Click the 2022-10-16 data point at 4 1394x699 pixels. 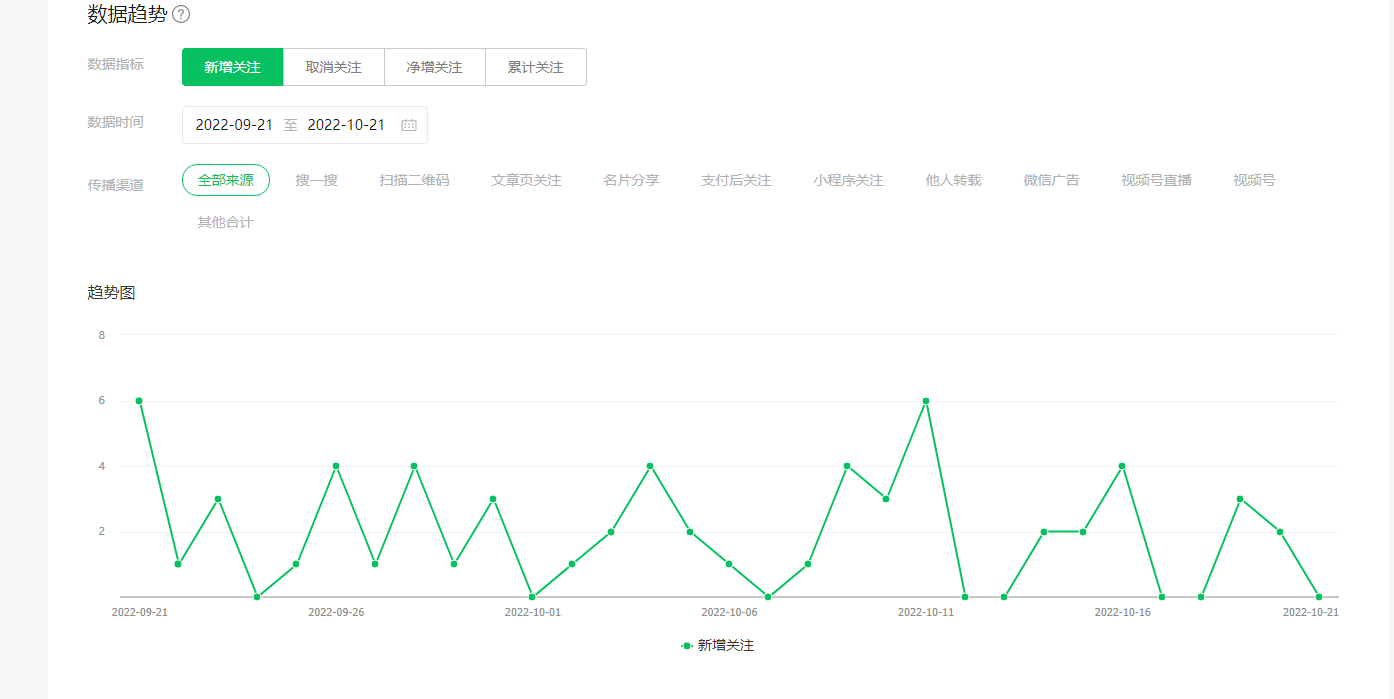pyautogui.click(x=1122, y=466)
